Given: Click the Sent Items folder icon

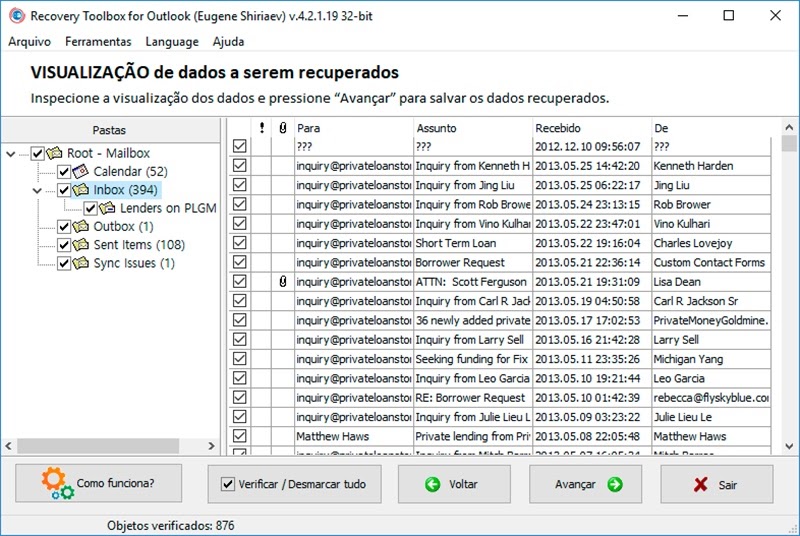Looking at the screenshot, I should click(81, 245).
